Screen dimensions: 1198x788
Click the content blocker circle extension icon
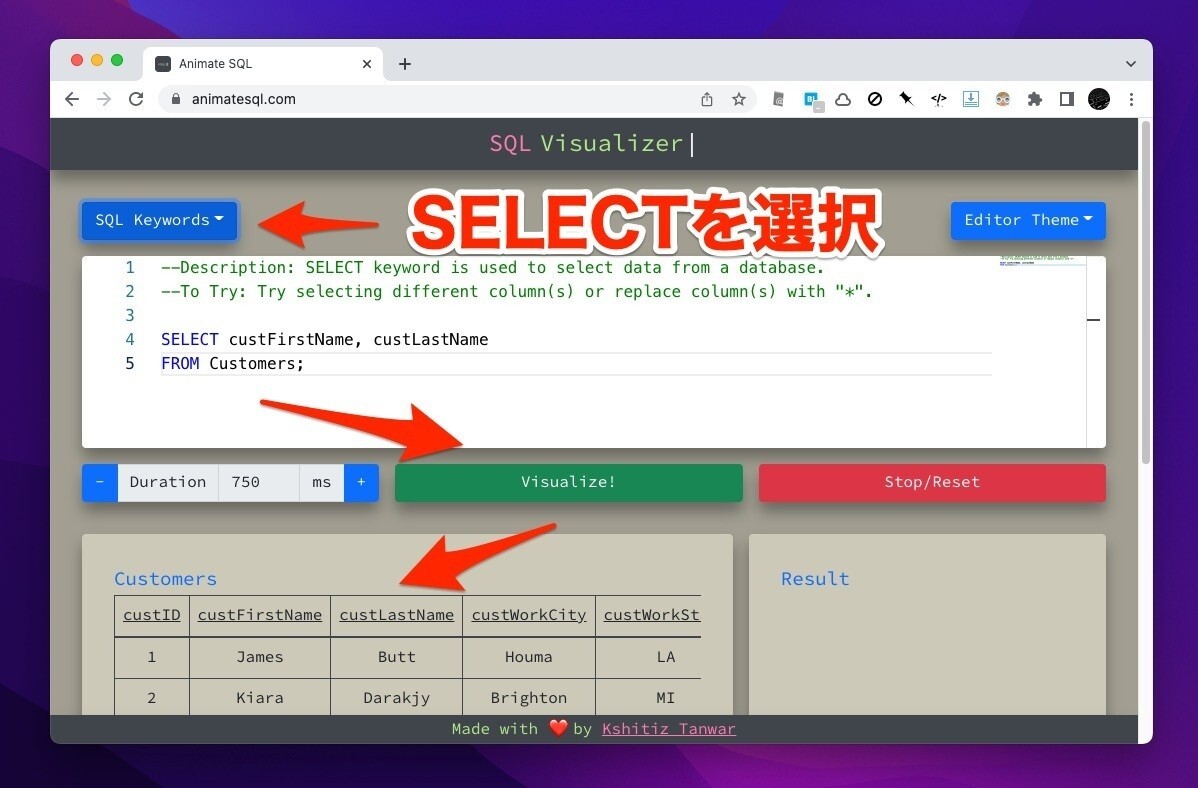(x=875, y=99)
